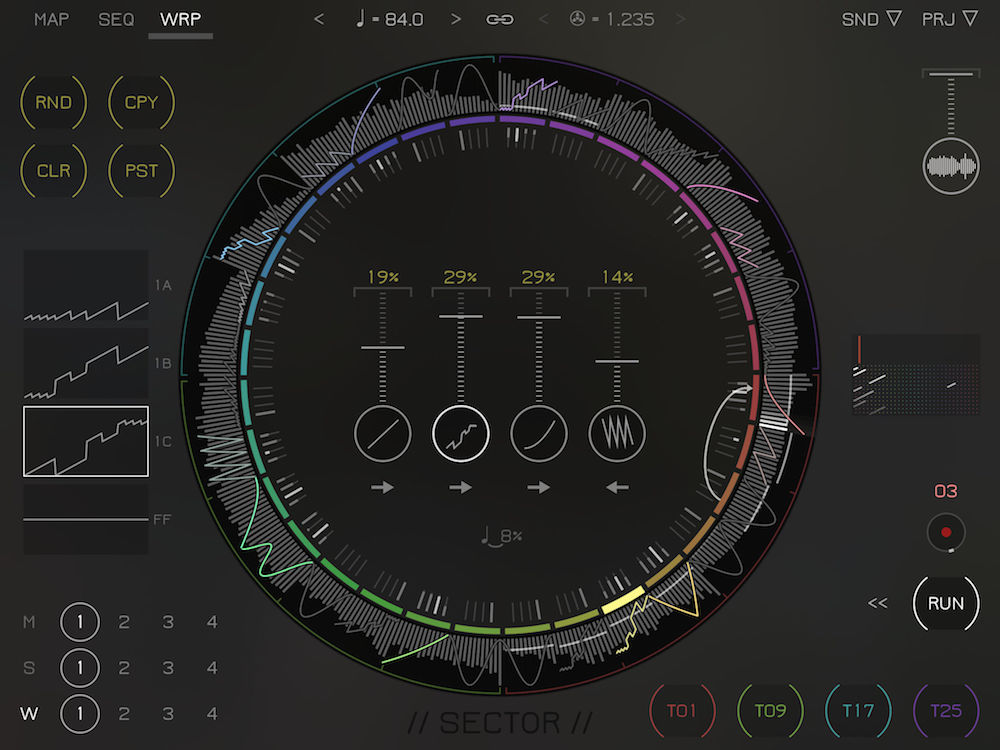Image resolution: width=1000 pixels, height=750 pixels.
Task: Click the note swing 8% value
Action: (502, 536)
